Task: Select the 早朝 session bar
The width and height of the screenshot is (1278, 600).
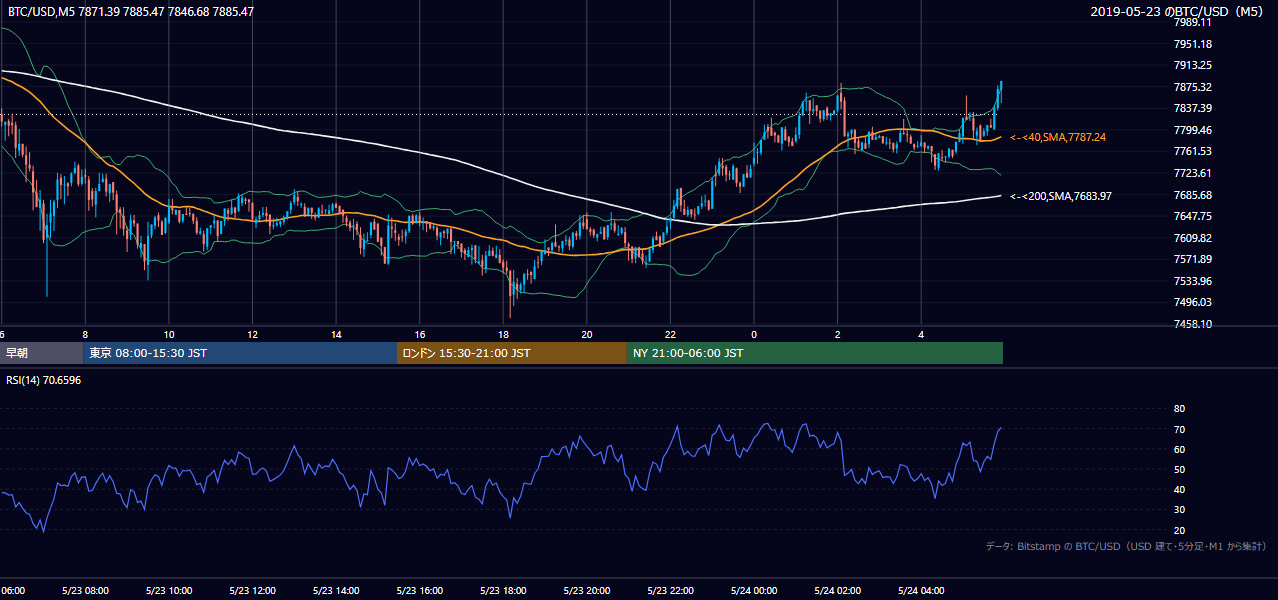Action: 42,352
